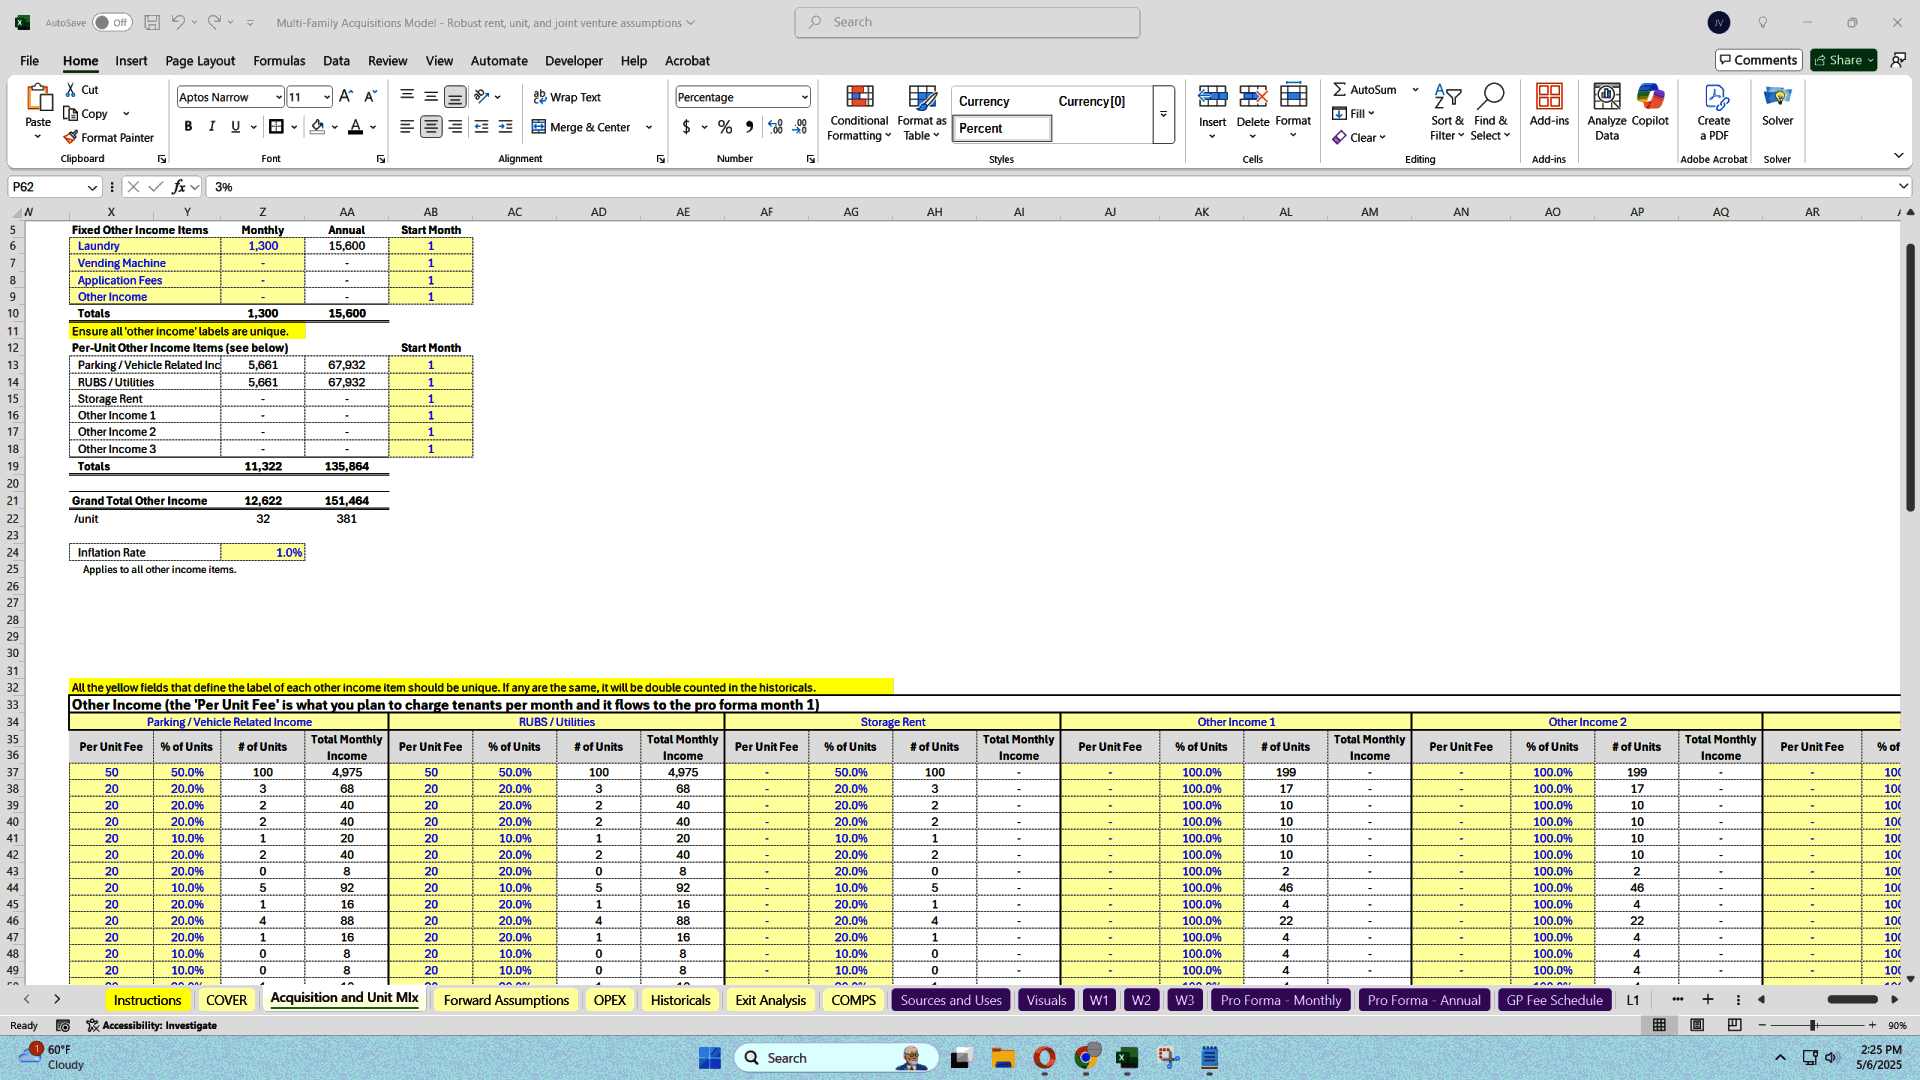Viewport: 1920px width, 1080px height.
Task: Open the Formulas ribbon tab
Action: coord(279,61)
